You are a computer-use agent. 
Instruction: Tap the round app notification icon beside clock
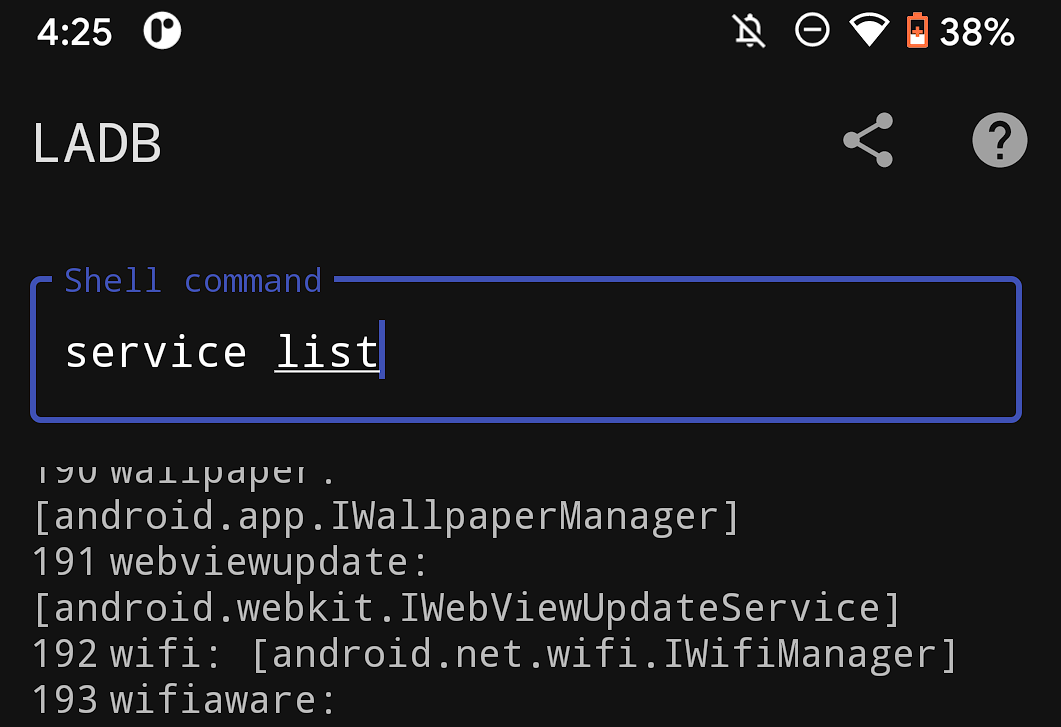(162, 31)
